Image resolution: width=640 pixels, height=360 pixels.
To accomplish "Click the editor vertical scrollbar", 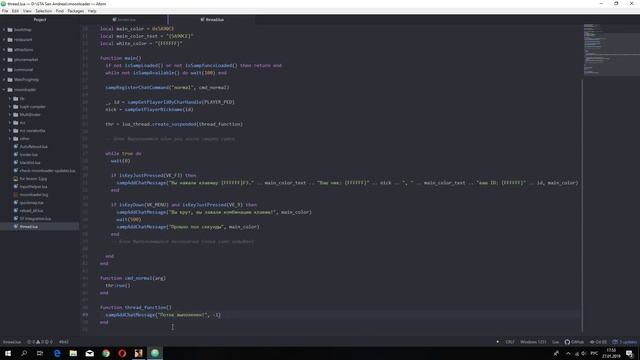I will pyautogui.click(x=582, y=206).
